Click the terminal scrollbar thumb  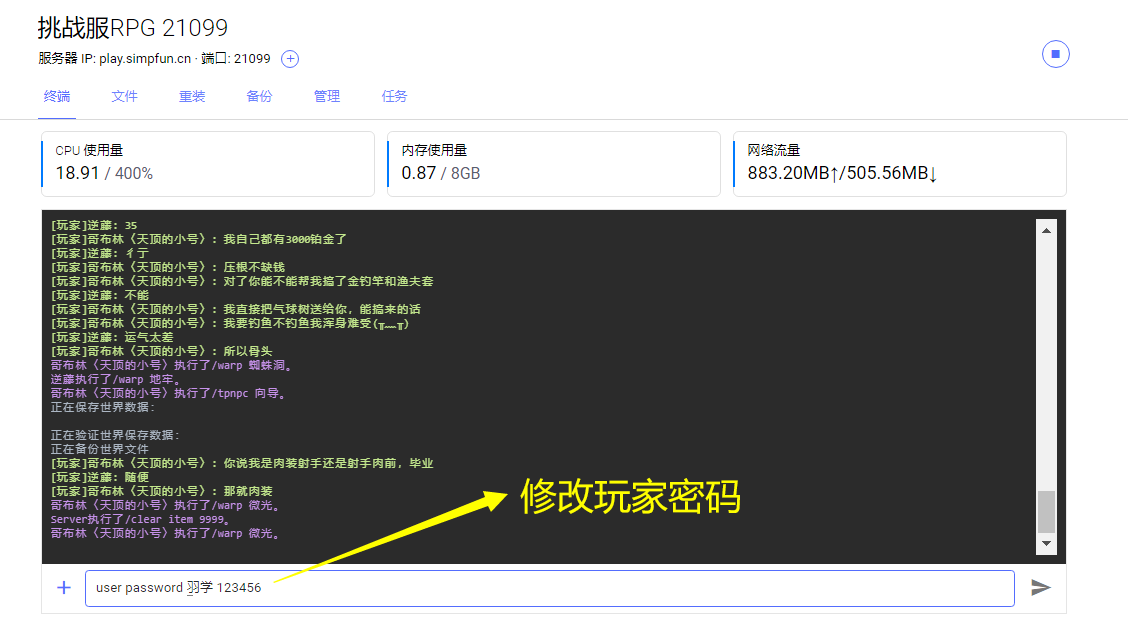coord(1046,511)
